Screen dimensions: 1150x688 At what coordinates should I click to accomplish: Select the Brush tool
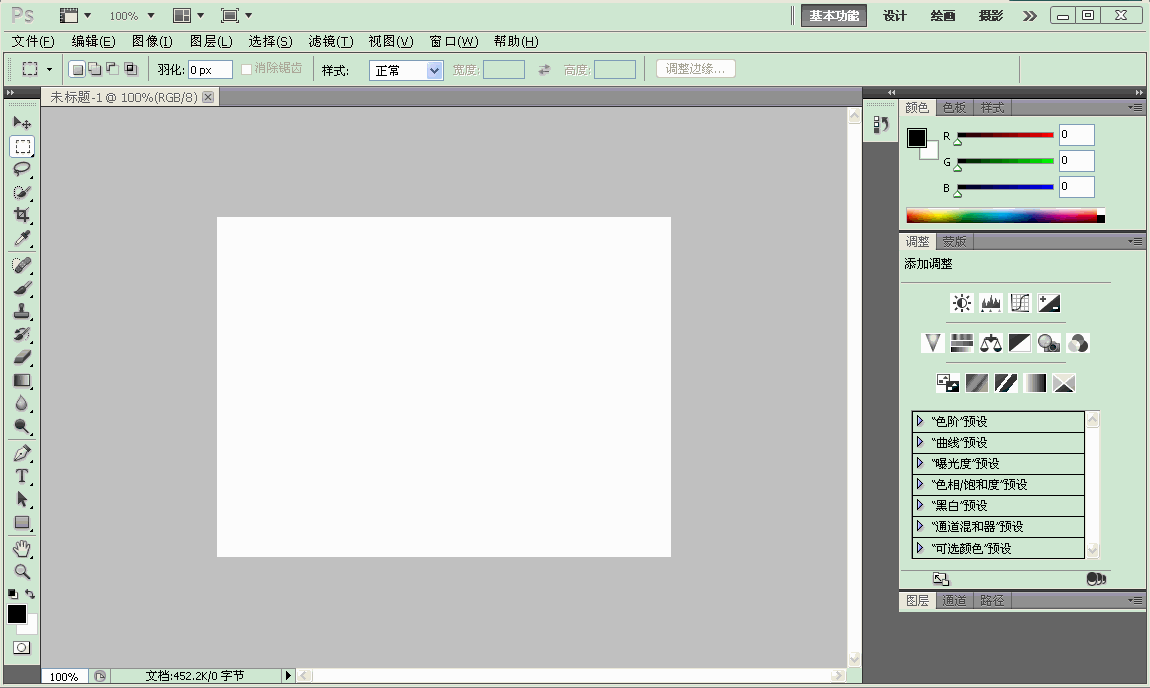(22, 288)
